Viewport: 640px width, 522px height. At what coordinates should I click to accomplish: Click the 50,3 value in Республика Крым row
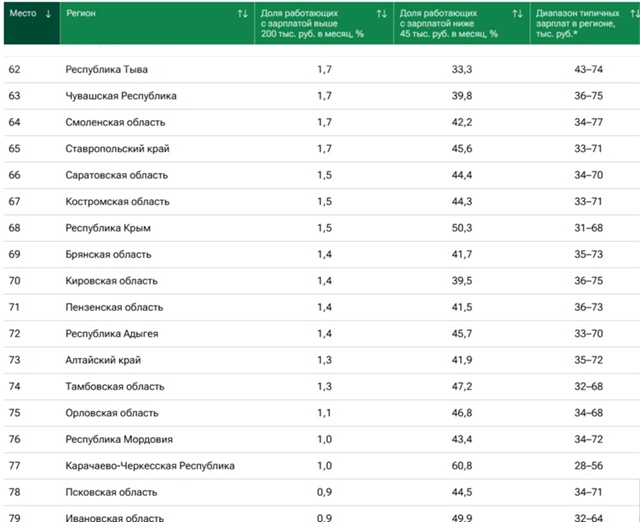click(x=462, y=228)
